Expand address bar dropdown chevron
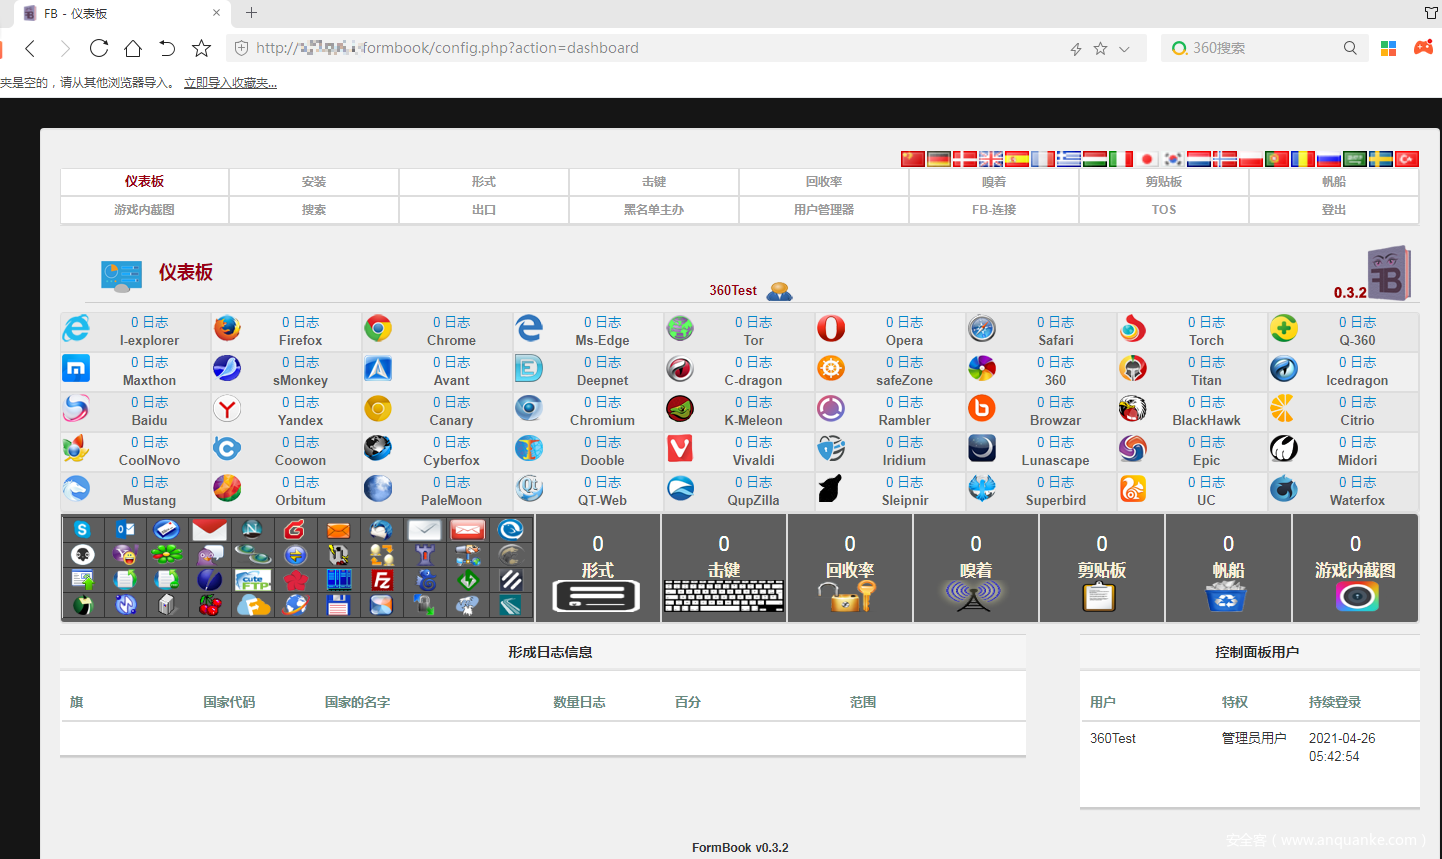The image size is (1442, 859). point(1125,48)
